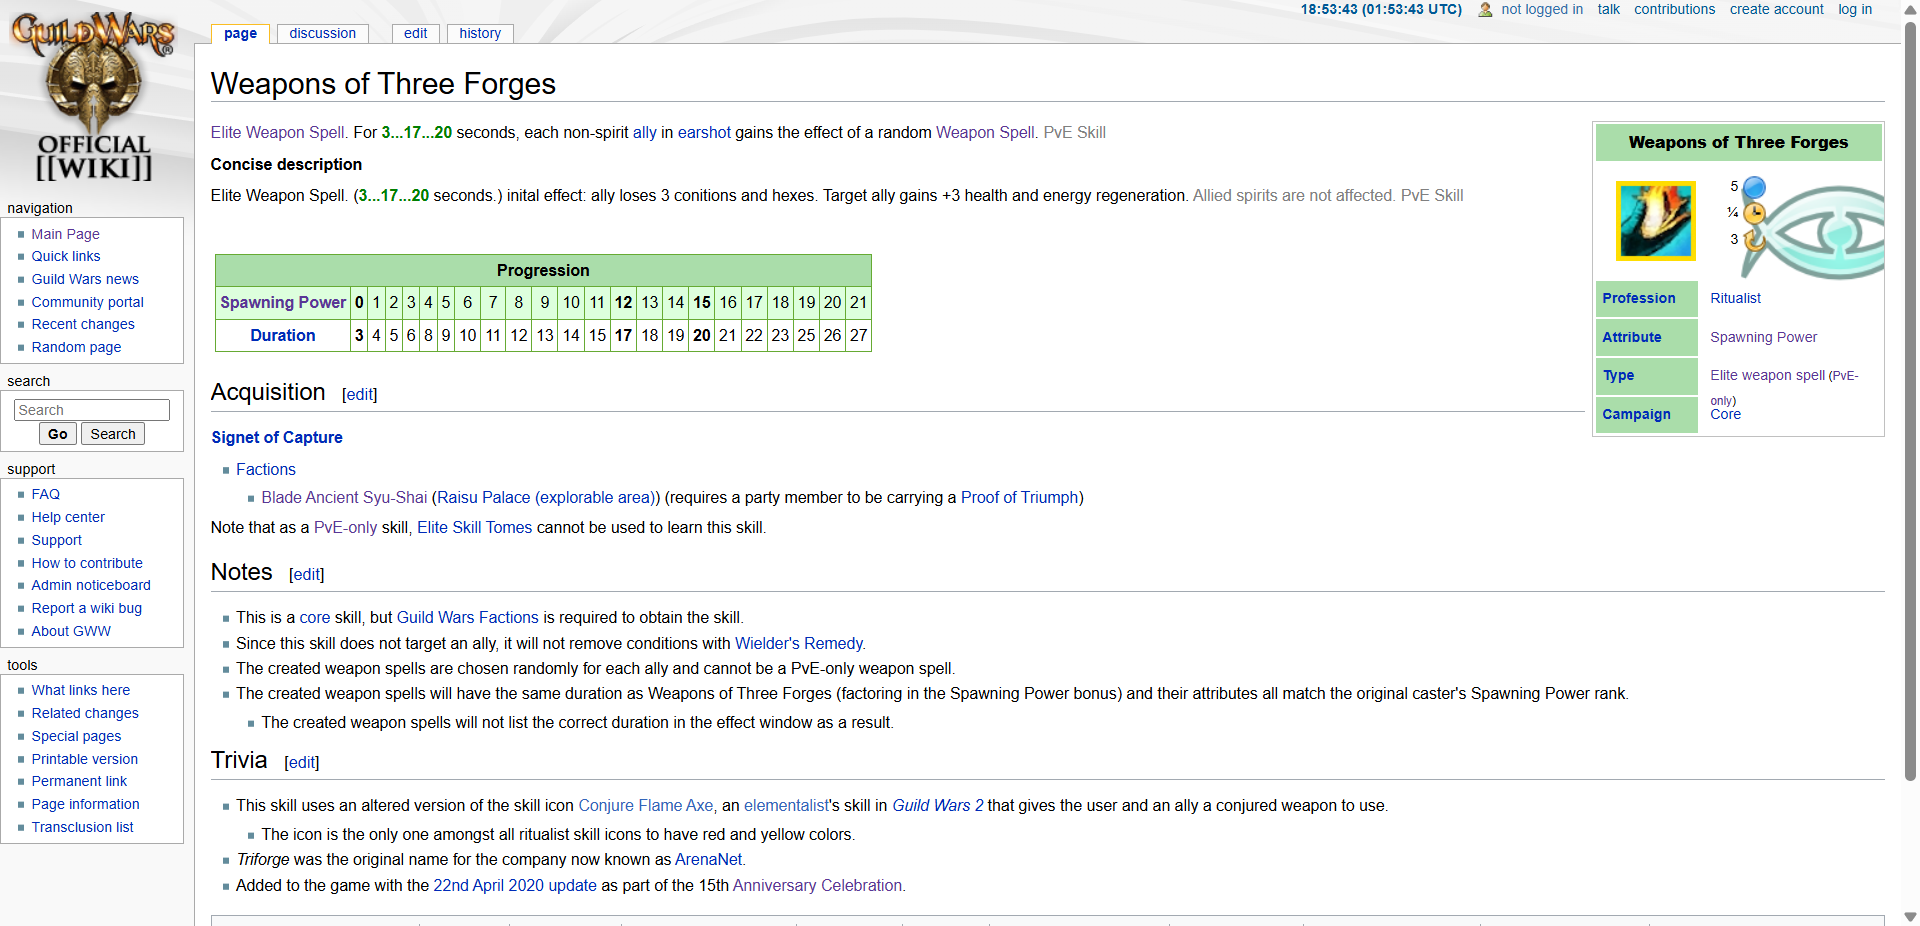Follow the earshot link
Image resolution: width=1920 pixels, height=926 pixels.
click(x=704, y=132)
